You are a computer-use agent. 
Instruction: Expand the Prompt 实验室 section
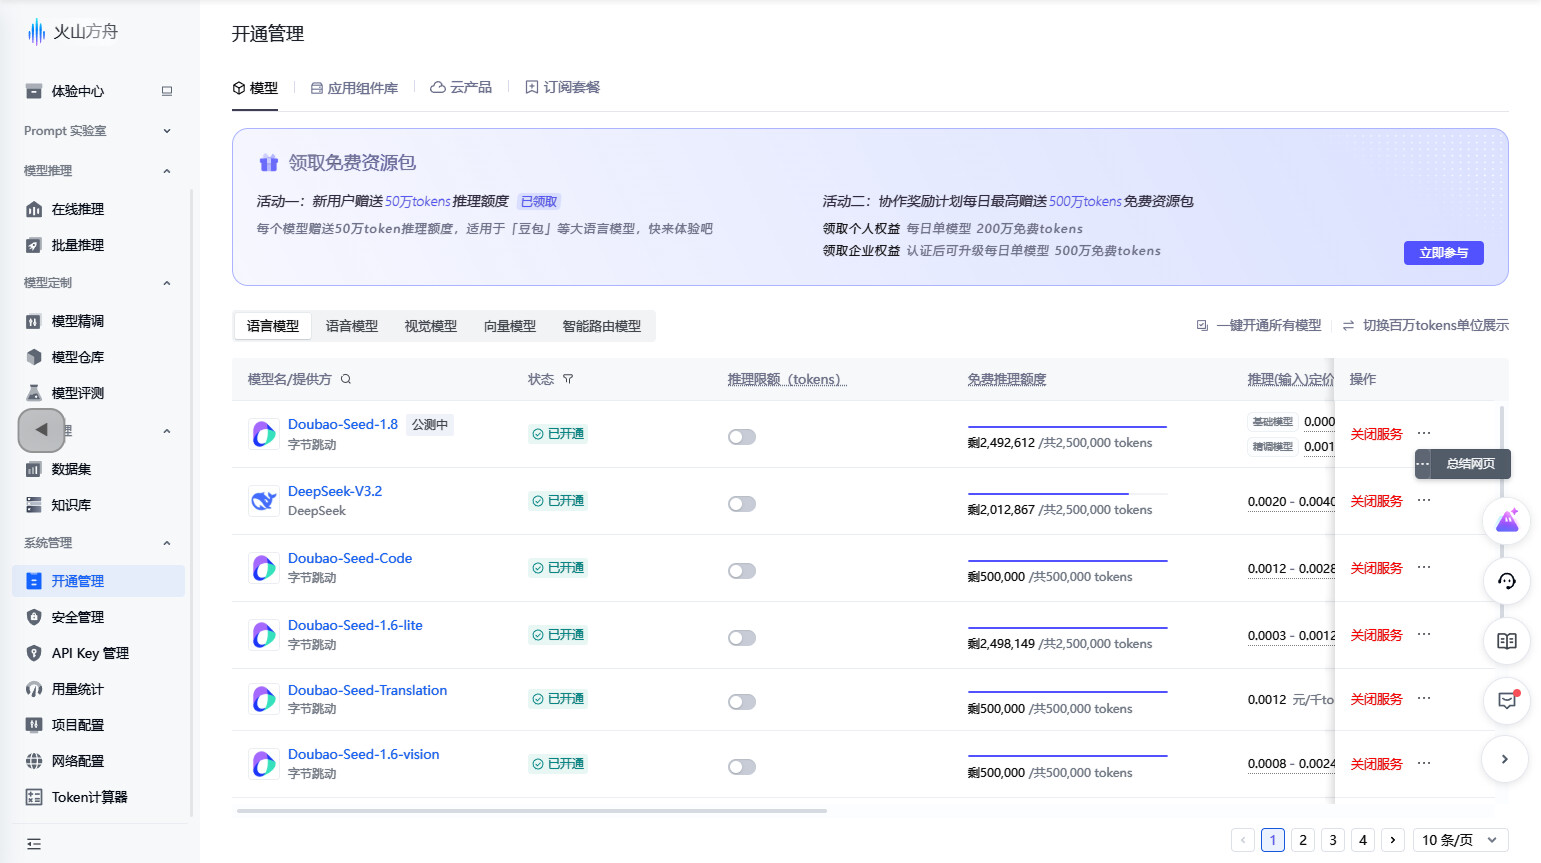point(167,131)
